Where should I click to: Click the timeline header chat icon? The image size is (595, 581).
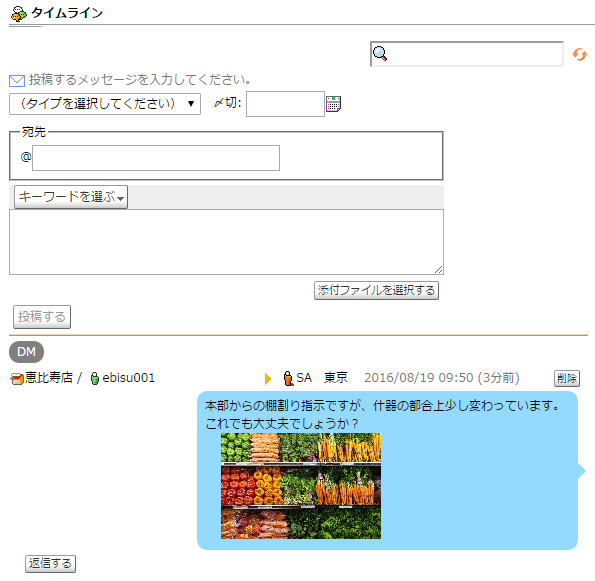point(19,14)
